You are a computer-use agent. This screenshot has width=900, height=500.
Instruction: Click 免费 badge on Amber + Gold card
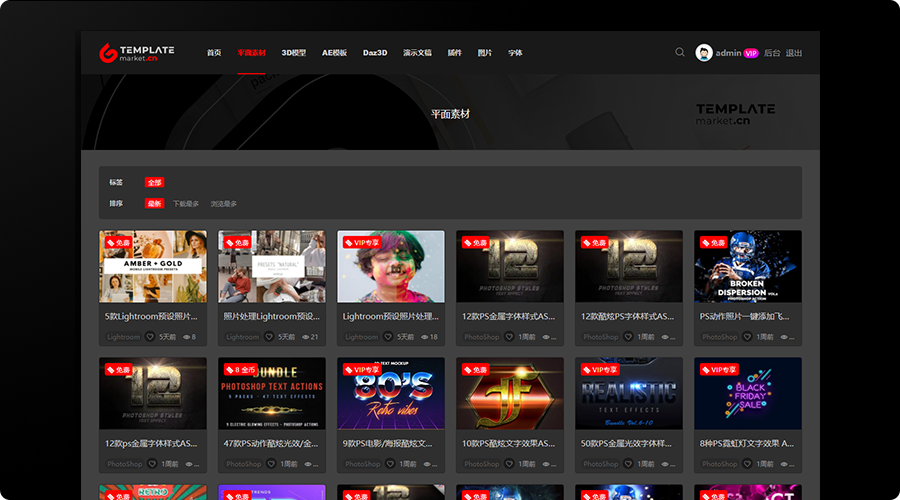(x=119, y=243)
